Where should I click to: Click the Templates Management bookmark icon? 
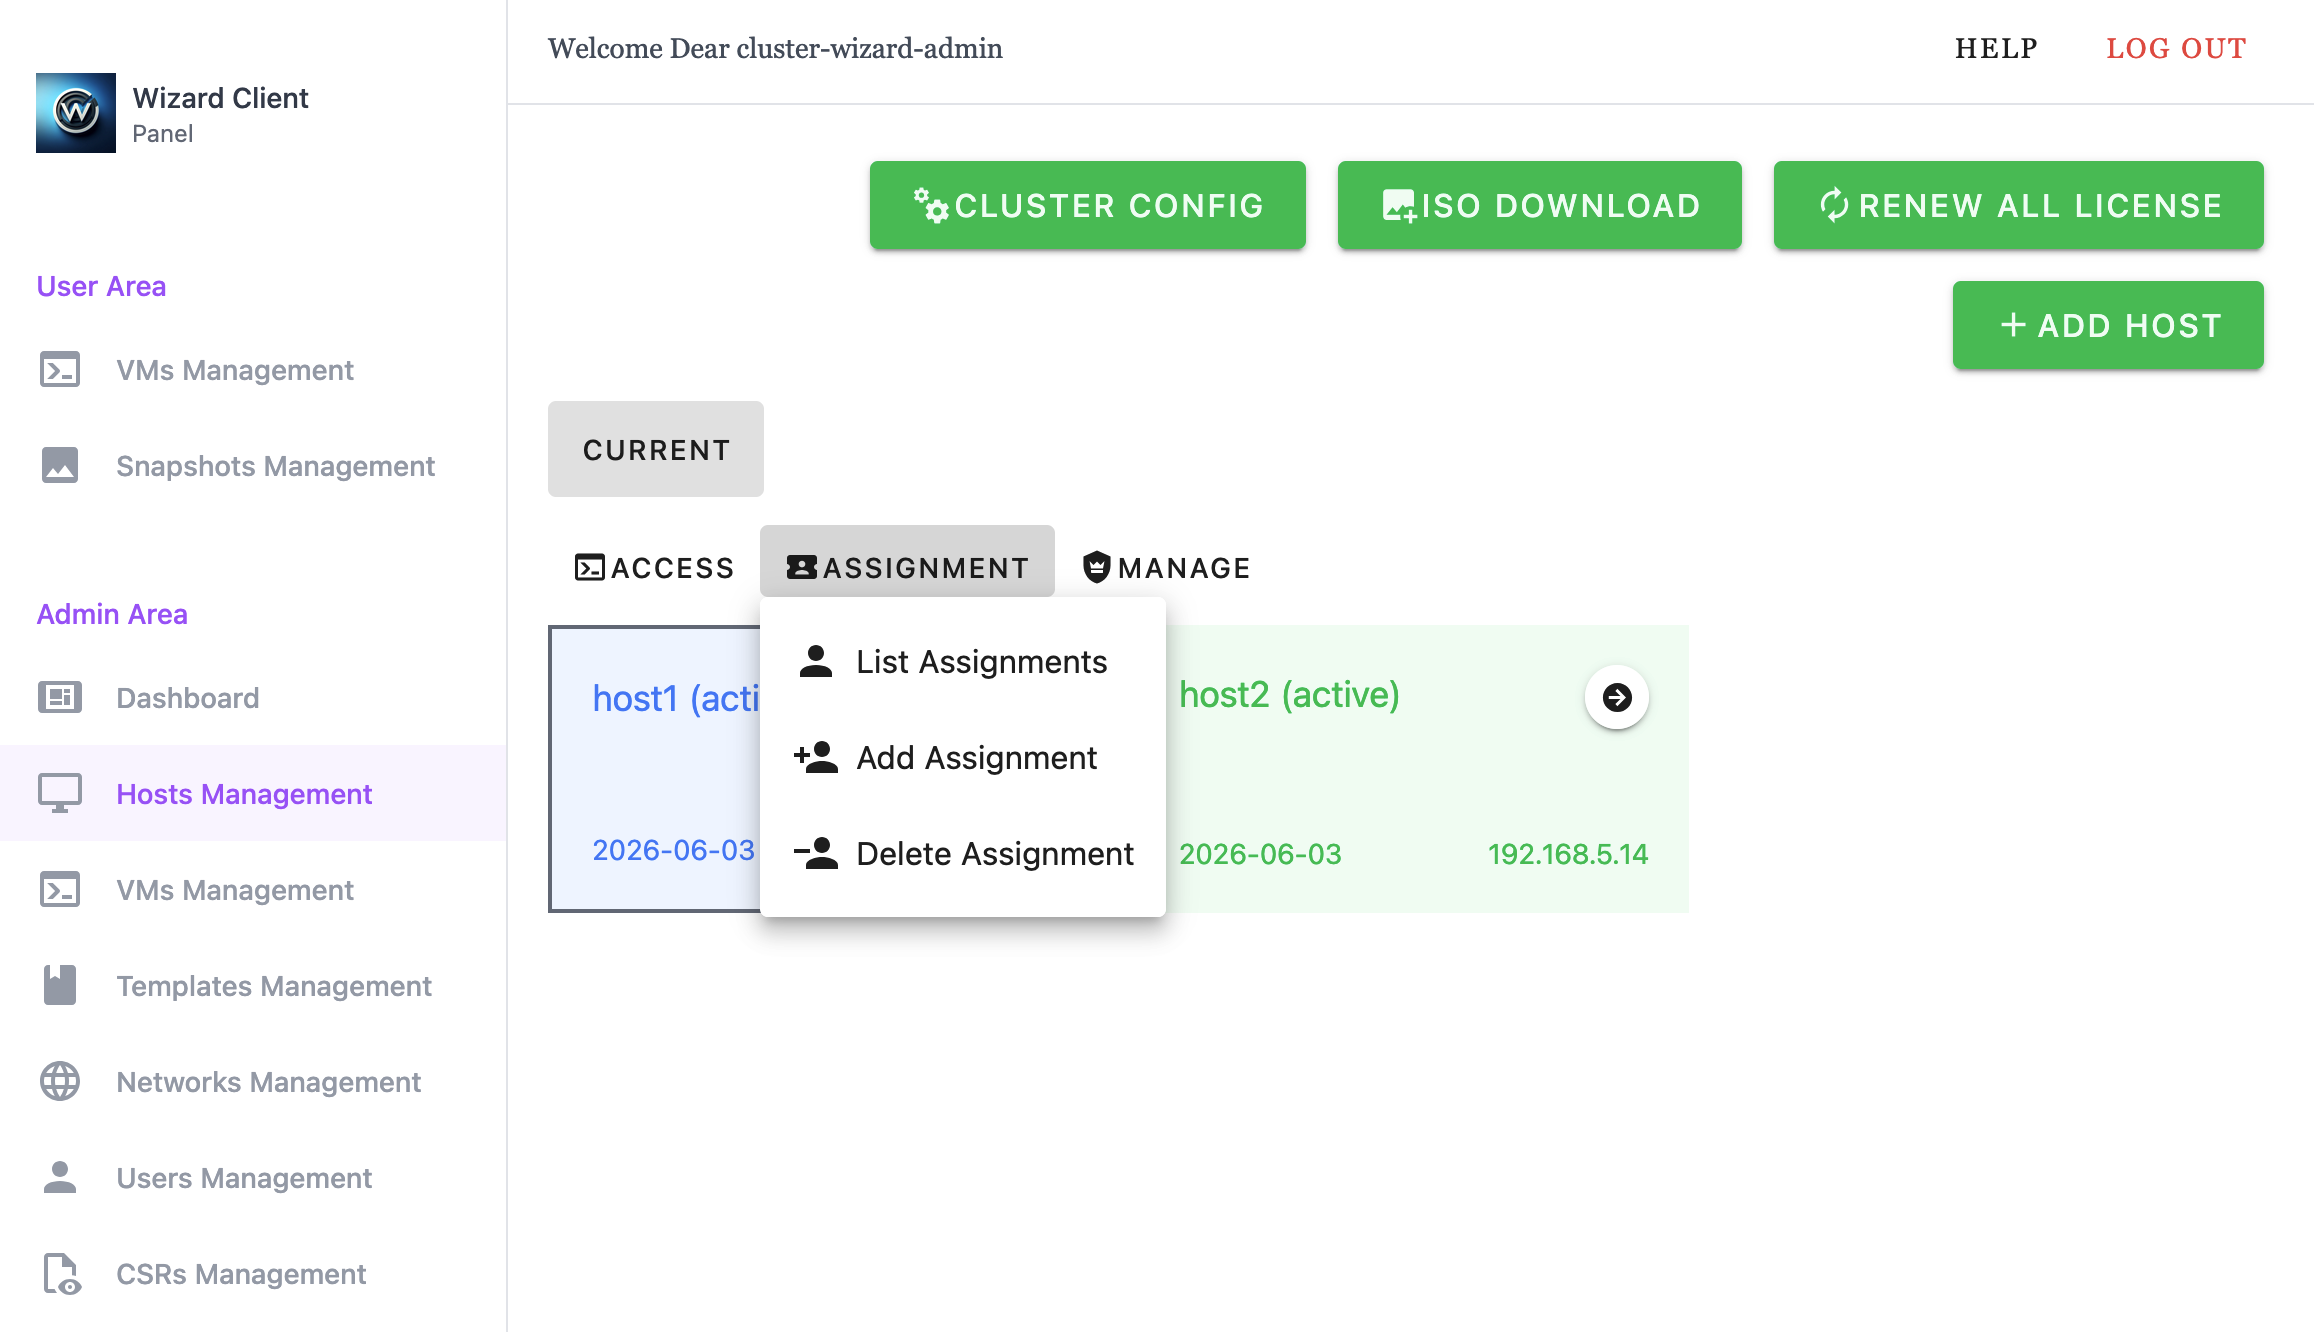[60, 985]
